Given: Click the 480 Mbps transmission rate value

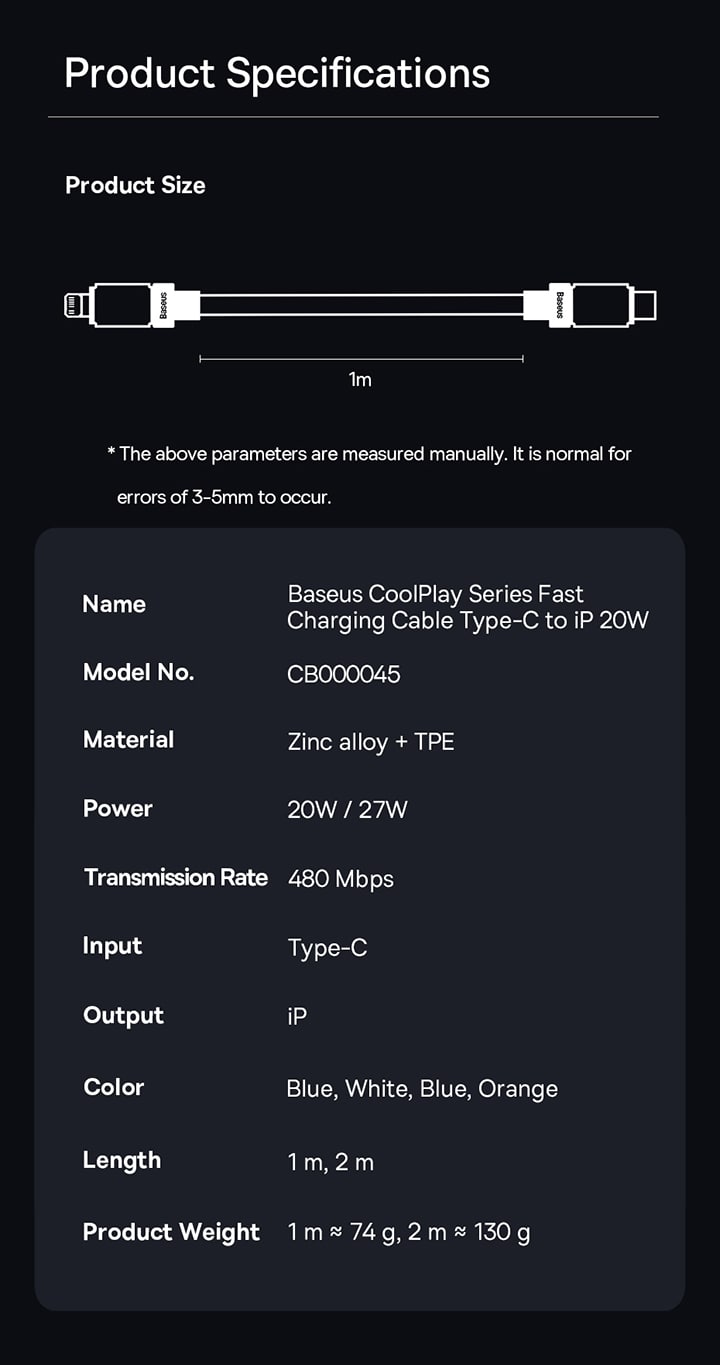Looking at the screenshot, I should point(340,879).
